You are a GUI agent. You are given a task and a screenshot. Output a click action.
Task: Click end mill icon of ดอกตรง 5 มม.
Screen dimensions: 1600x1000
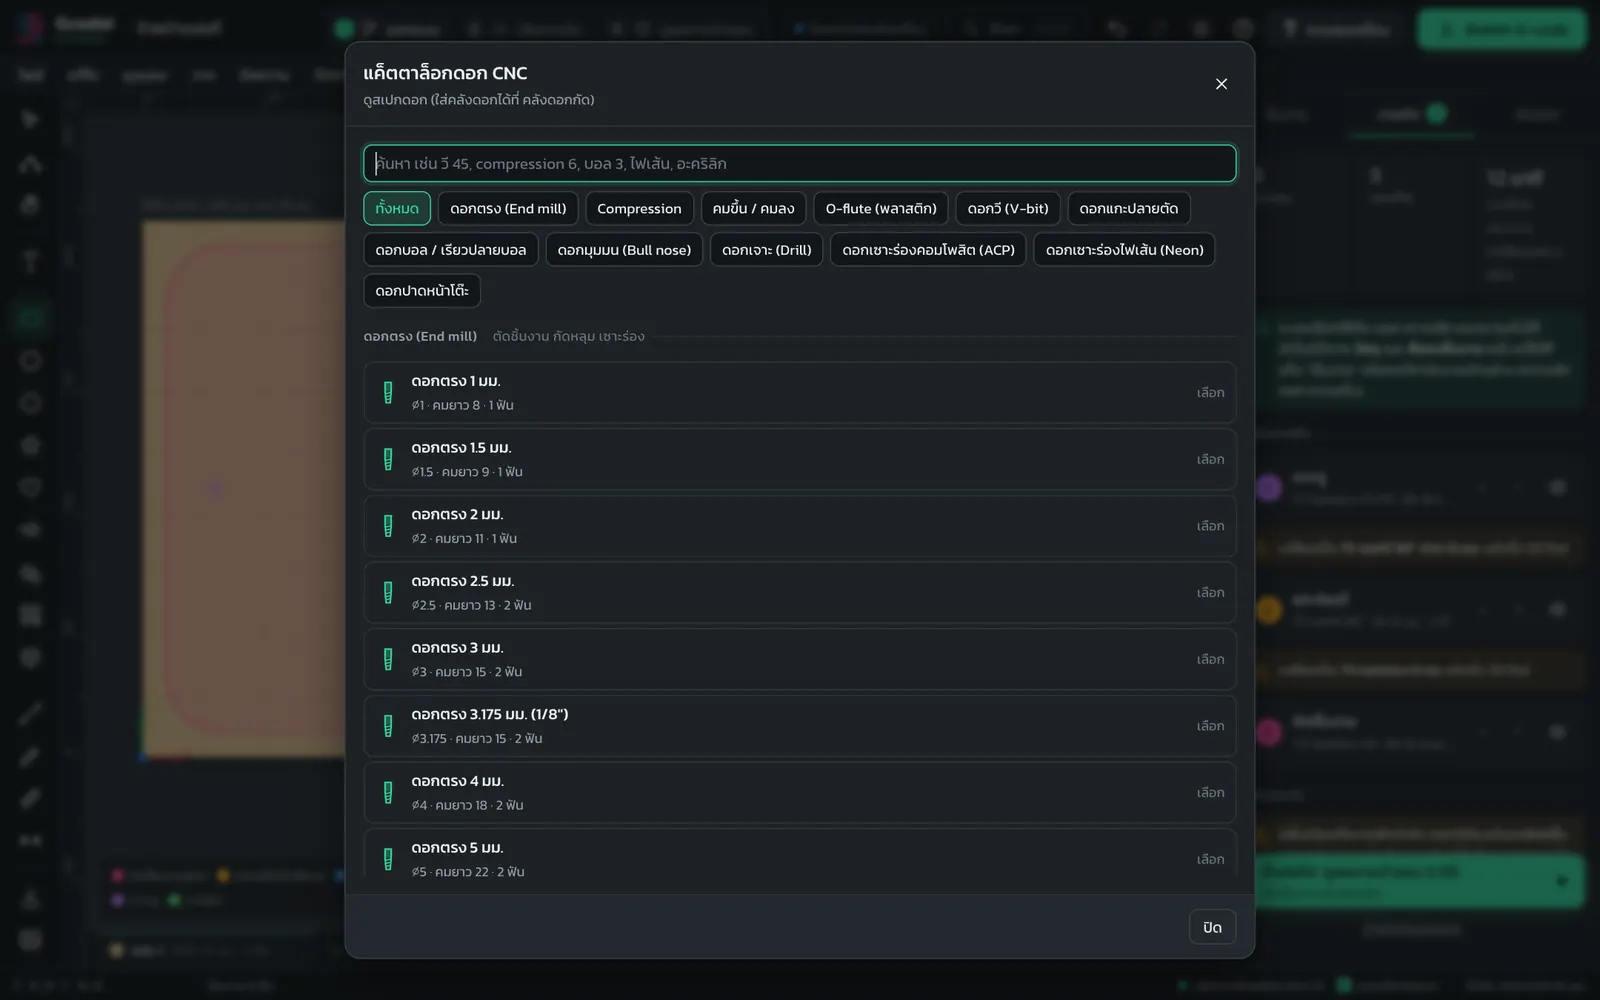(388, 860)
